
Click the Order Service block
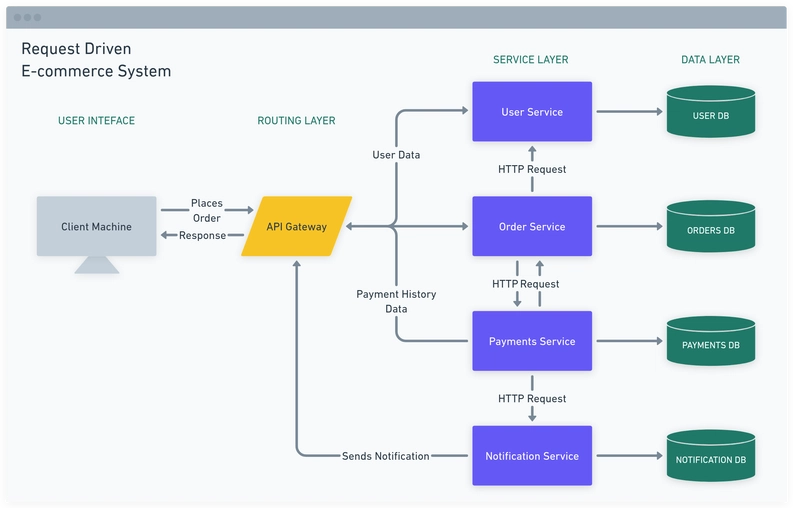pyautogui.click(x=531, y=227)
